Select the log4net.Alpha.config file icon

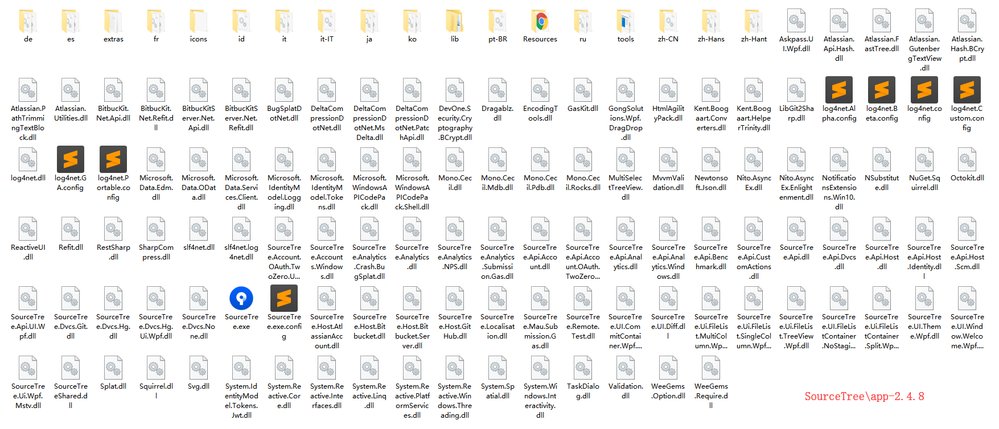[x=839, y=89]
